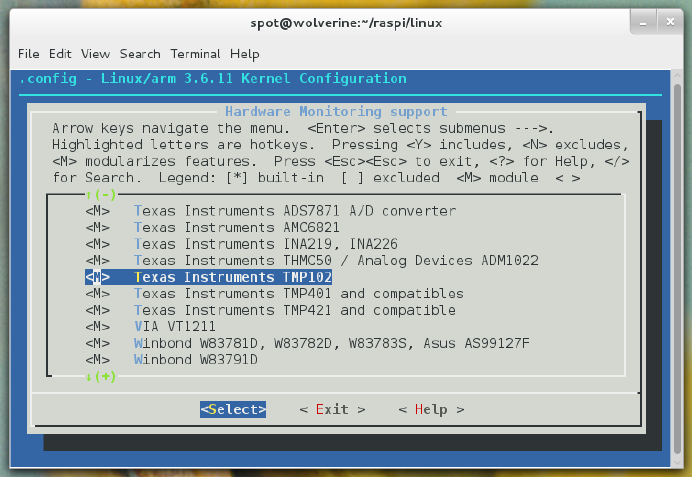Toggle <M> for VIA VT1211

coord(98,327)
